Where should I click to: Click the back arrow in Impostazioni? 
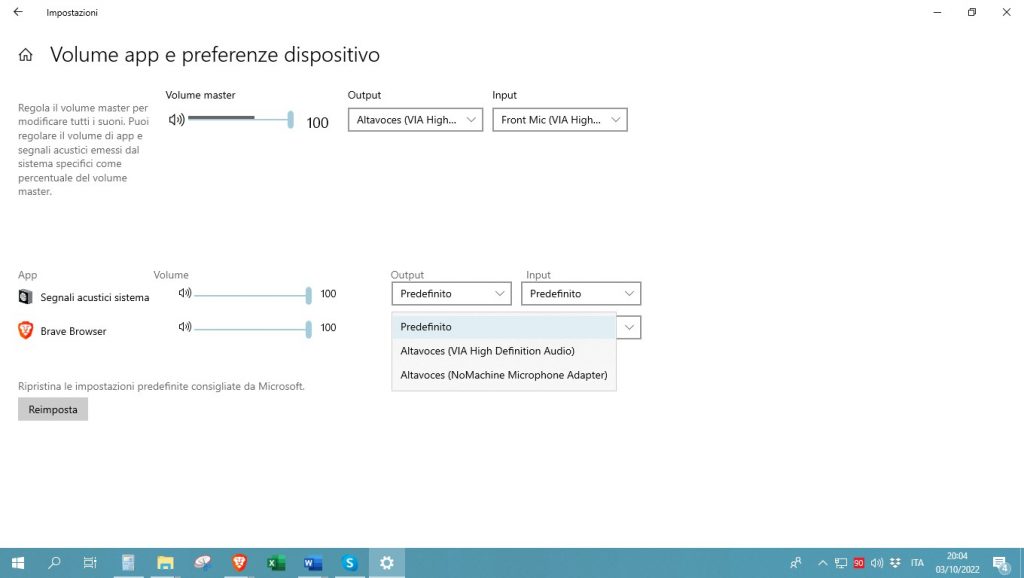[18, 12]
